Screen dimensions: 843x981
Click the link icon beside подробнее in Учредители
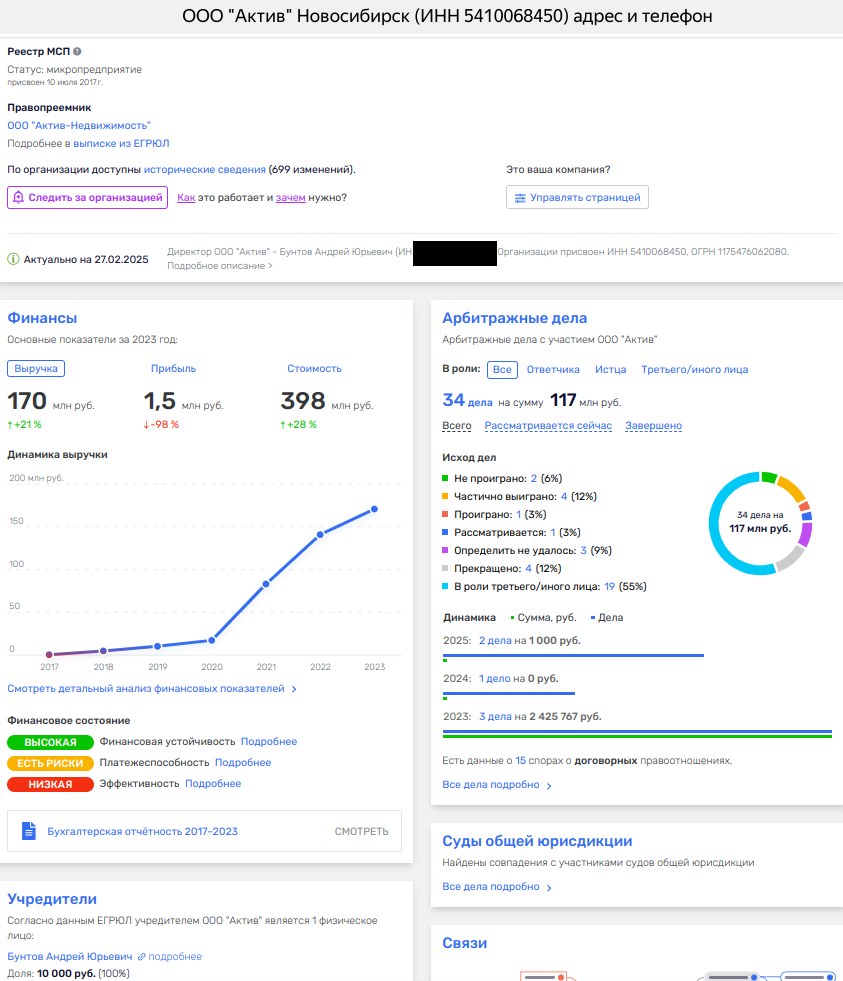click(x=141, y=957)
